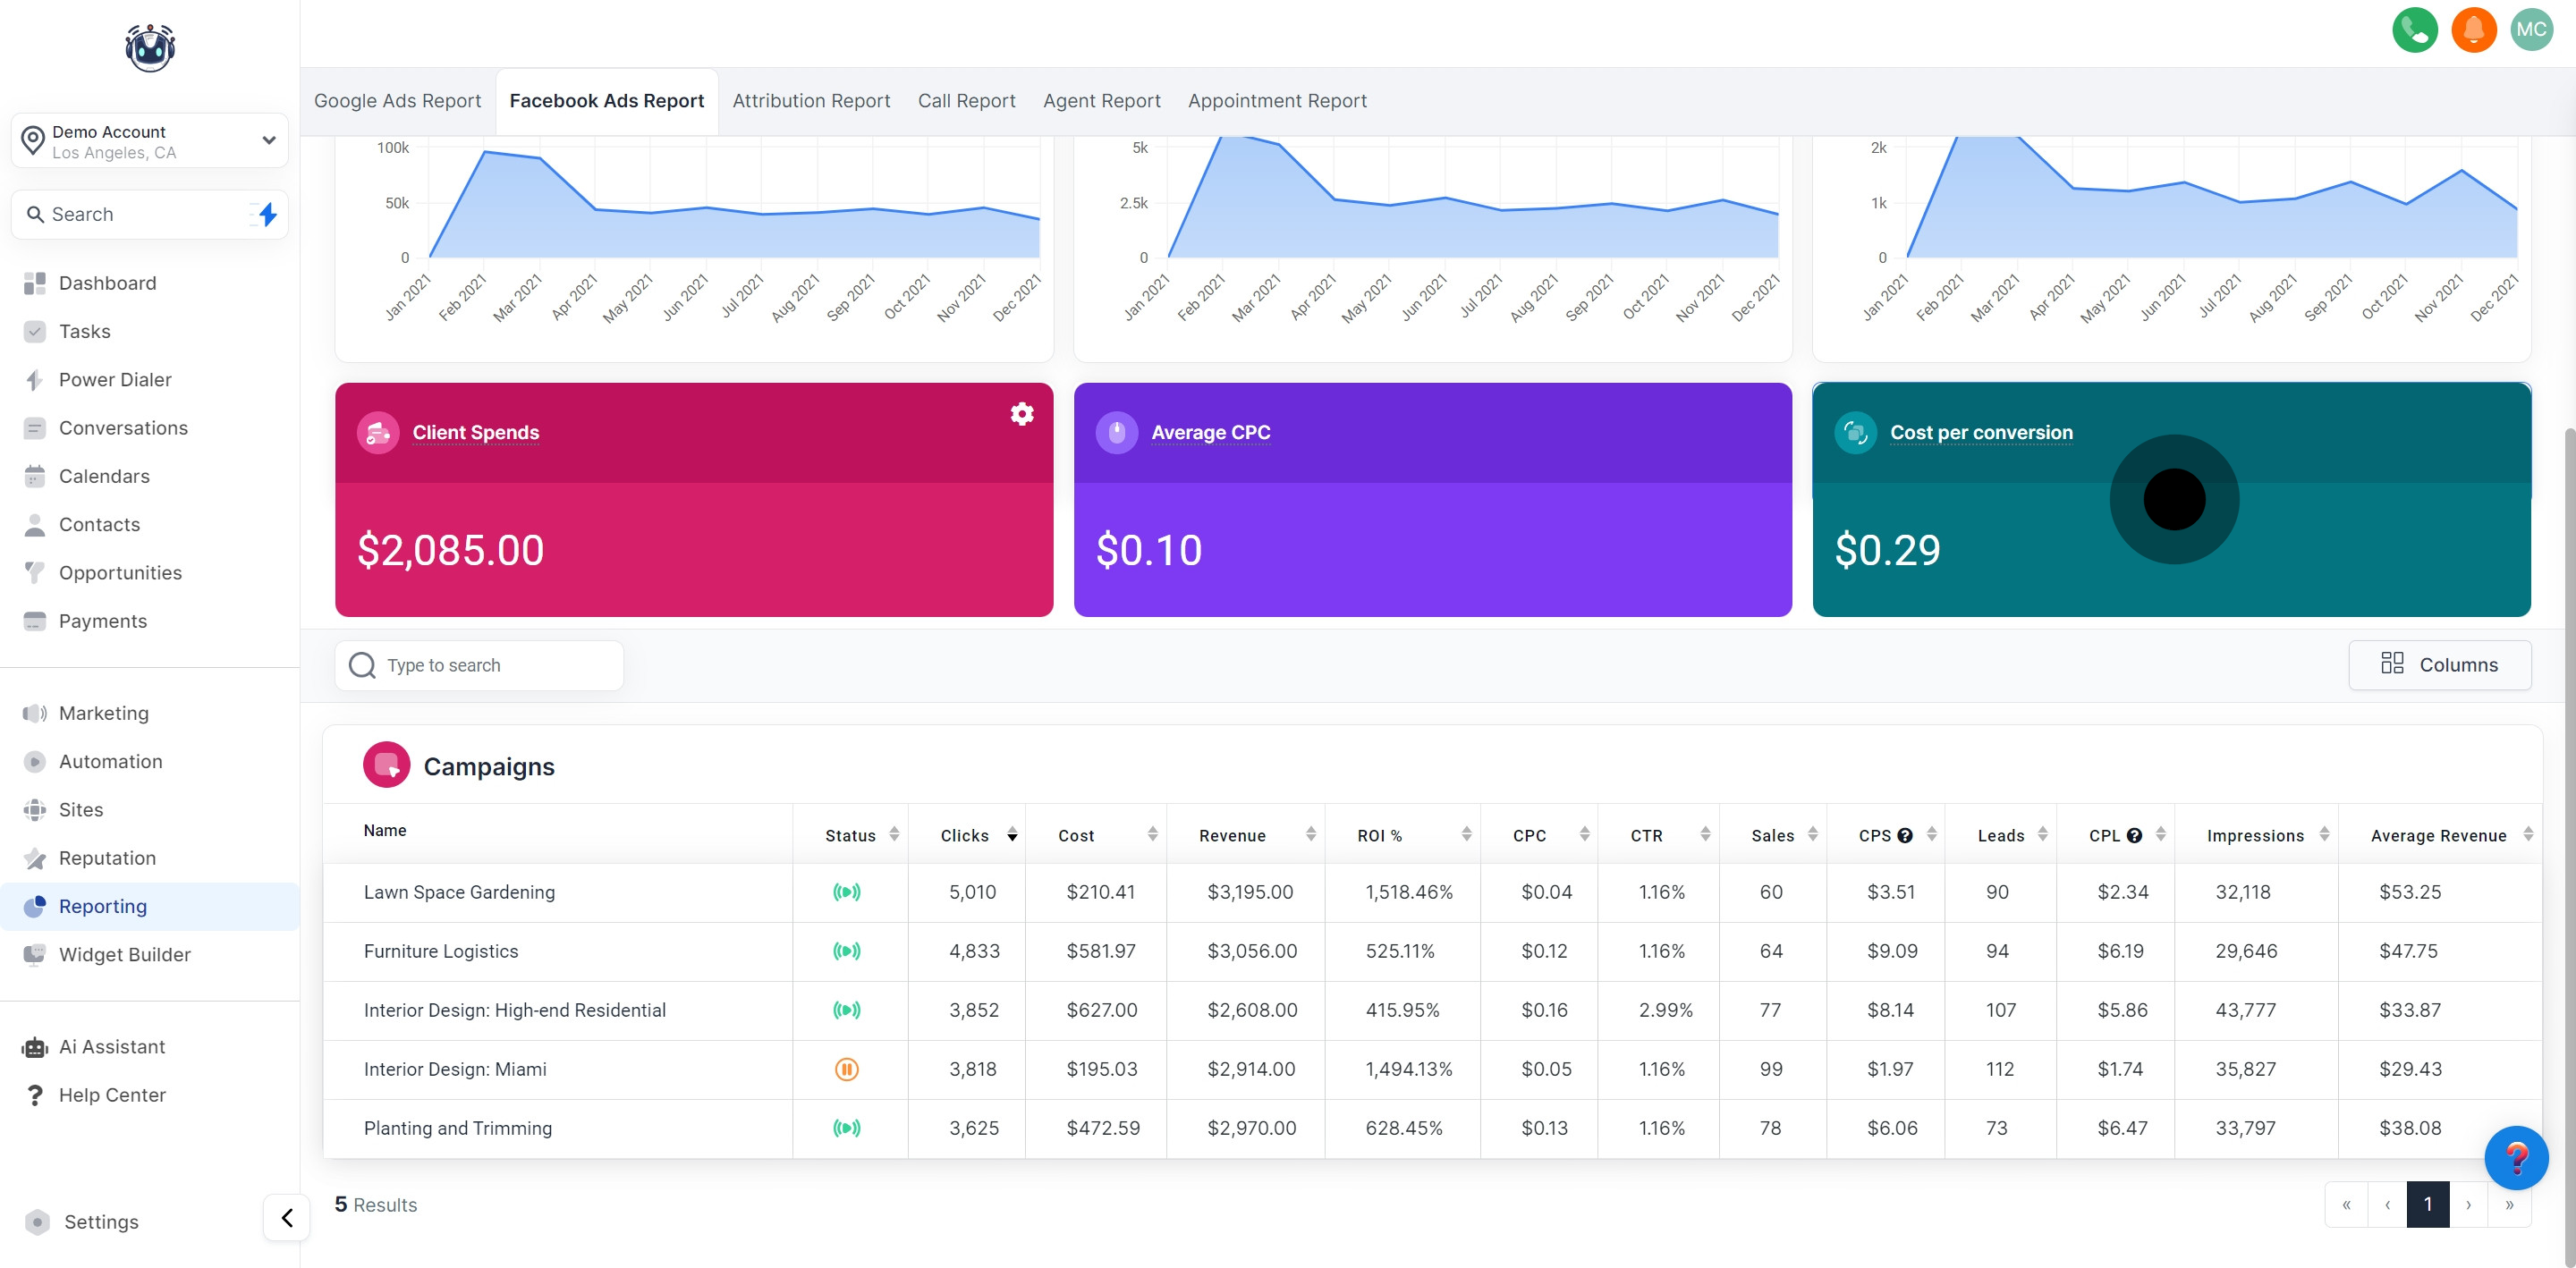This screenshot has width=2576, height=1268.
Task: Open the Attribution Report tab
Action: tap(811, 100)
